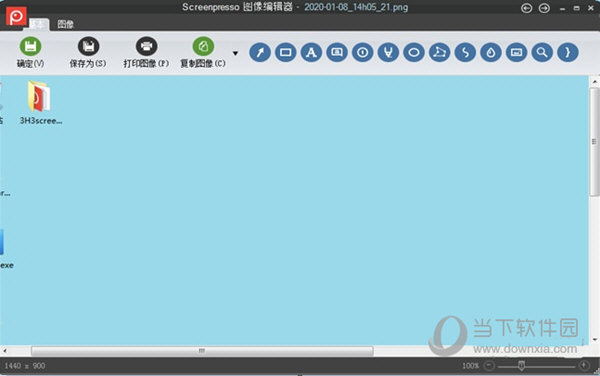
Task: Select the Magnifier tool
Action: (x=542, y=52)
